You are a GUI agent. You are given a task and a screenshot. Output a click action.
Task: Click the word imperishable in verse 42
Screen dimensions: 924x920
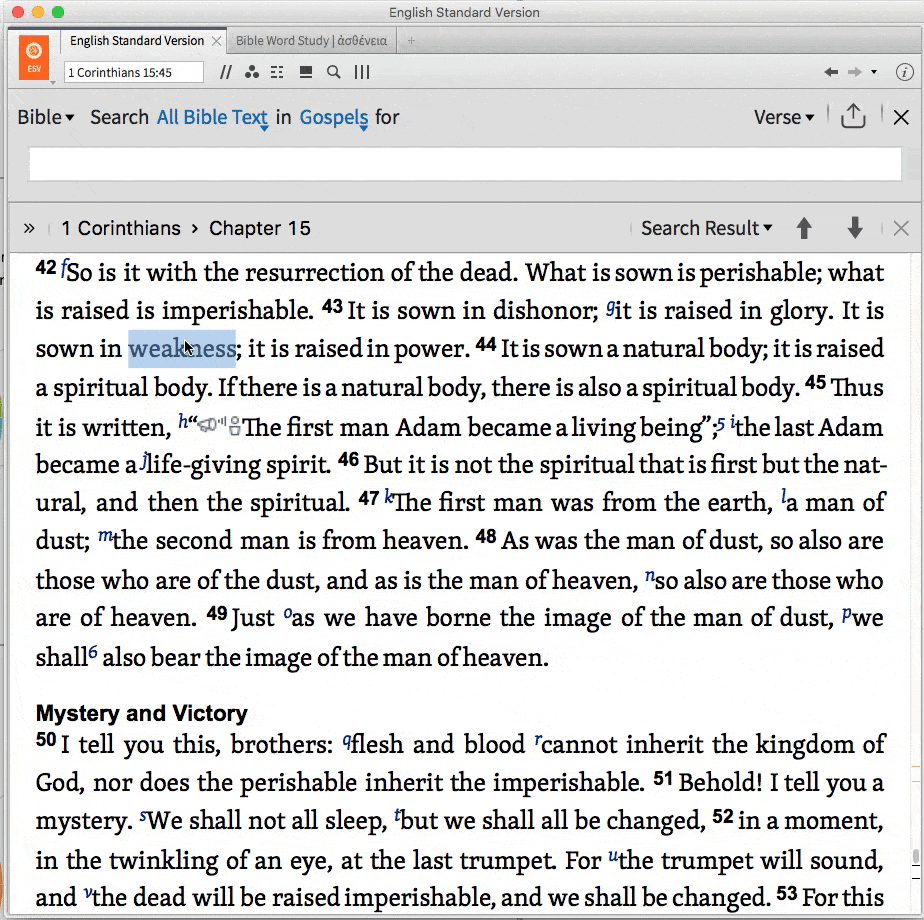(x=237, y=311)
